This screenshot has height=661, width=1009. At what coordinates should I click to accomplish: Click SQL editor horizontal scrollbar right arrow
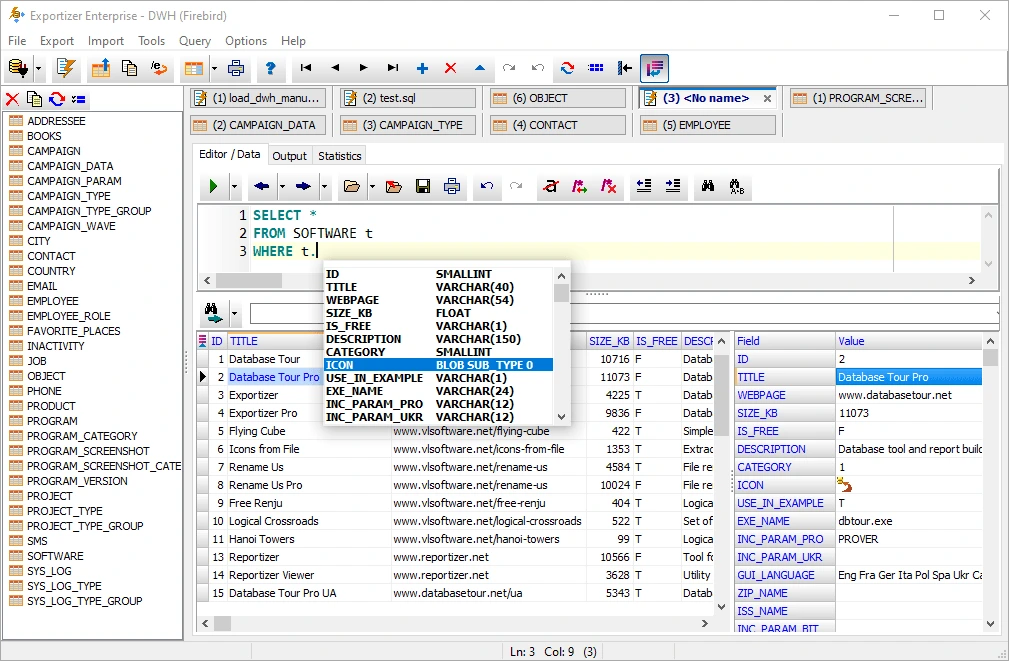pyautogui.click(x=972, y=281)
